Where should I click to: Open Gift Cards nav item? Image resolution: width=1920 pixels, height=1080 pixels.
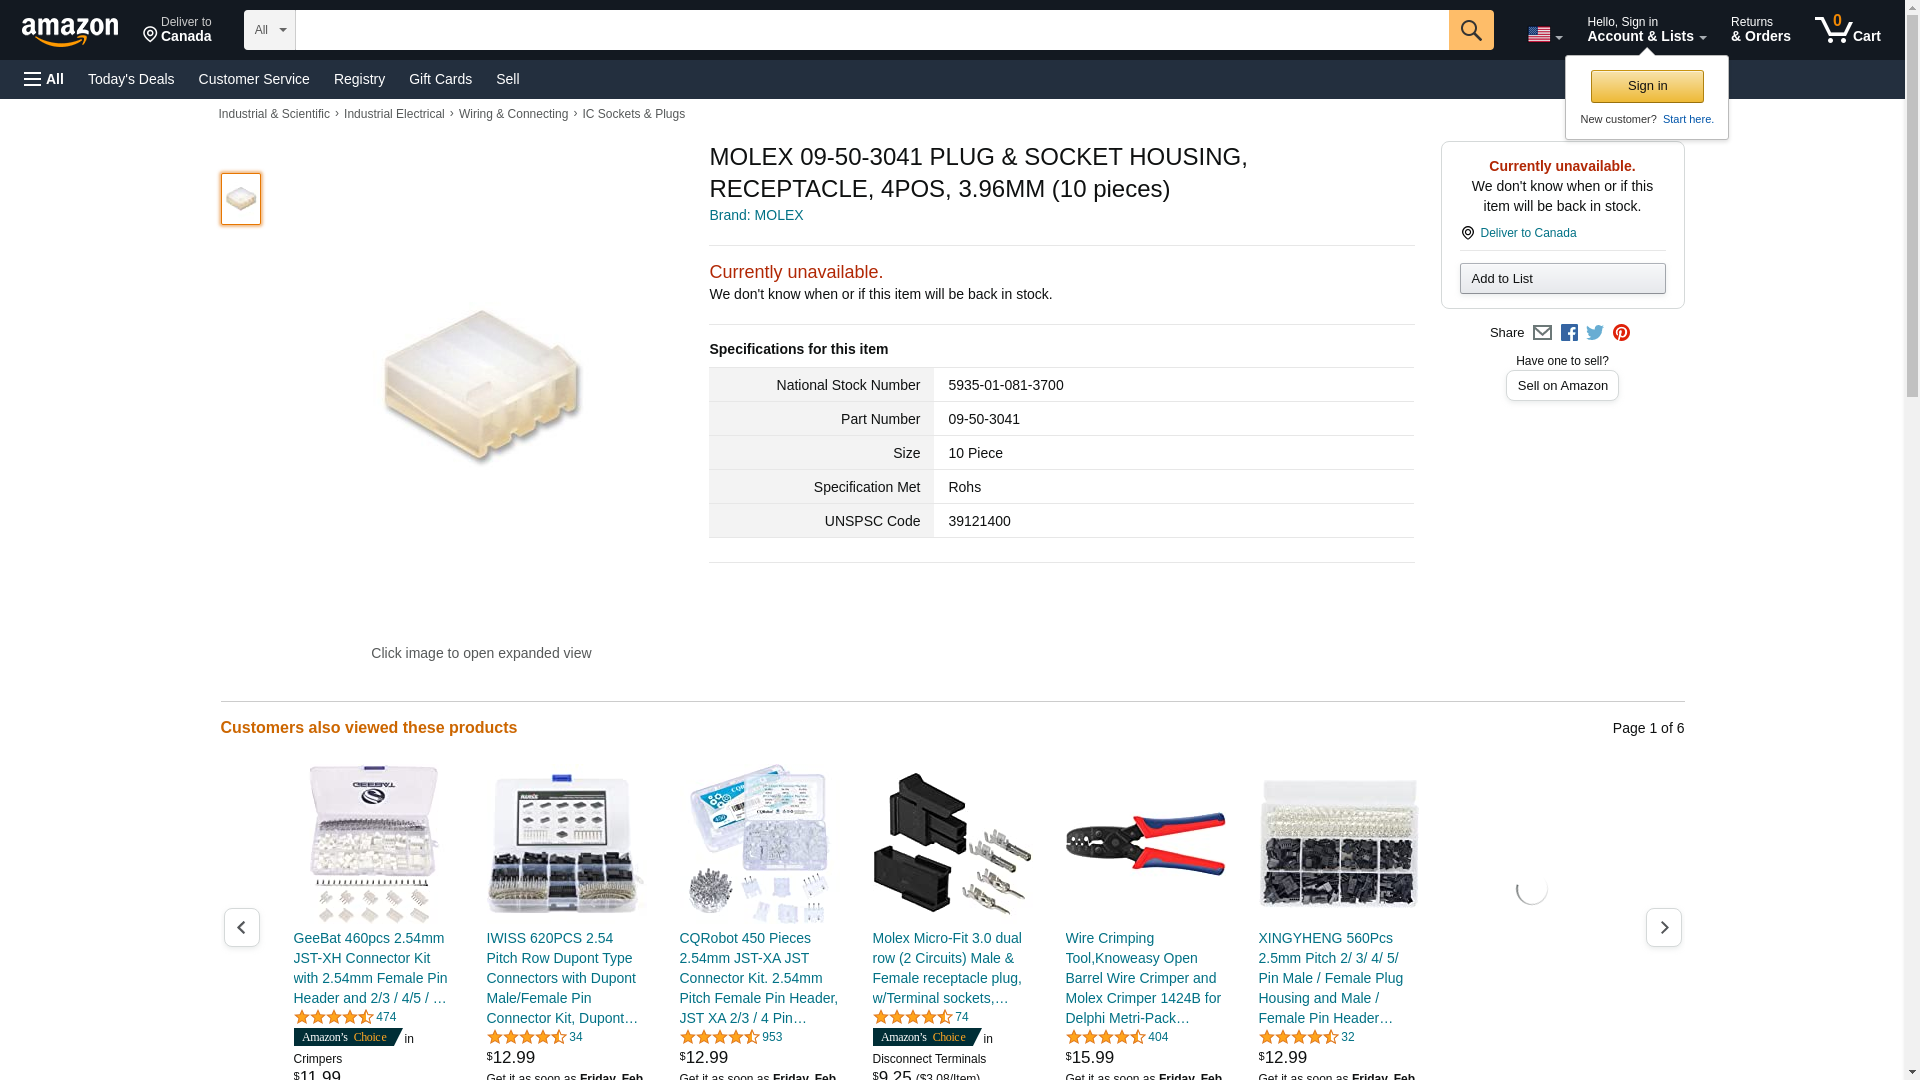pyautogui.click(x=440, y=79)
